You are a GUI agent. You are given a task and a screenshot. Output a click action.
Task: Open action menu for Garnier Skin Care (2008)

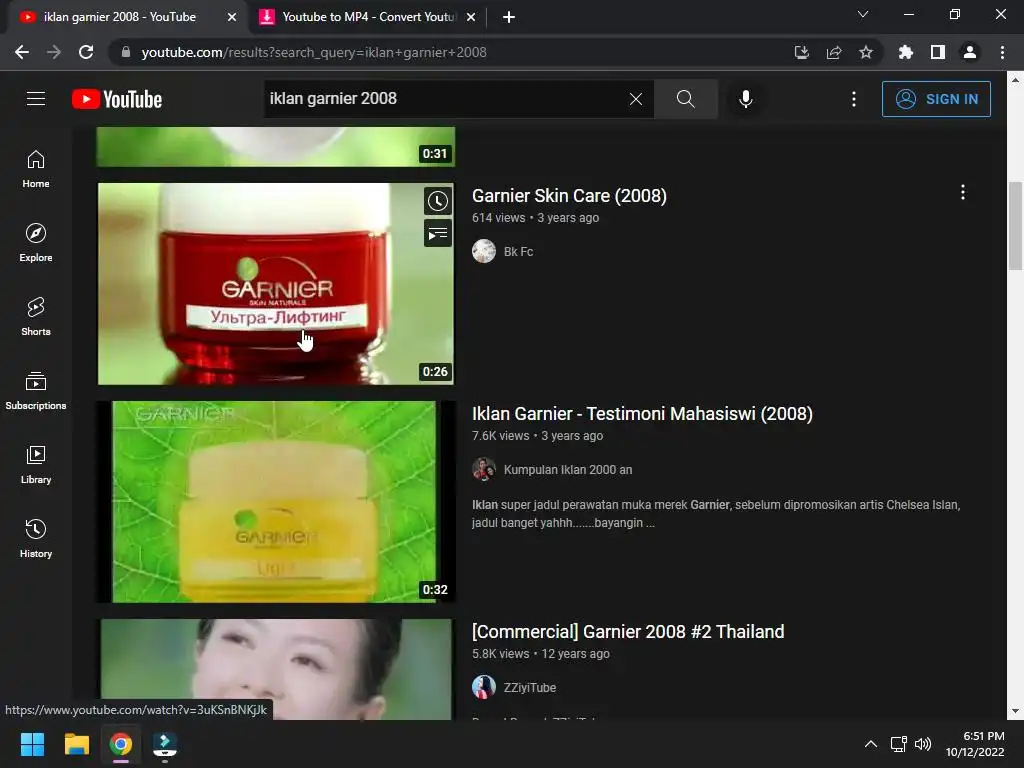[x=963, y=192]
